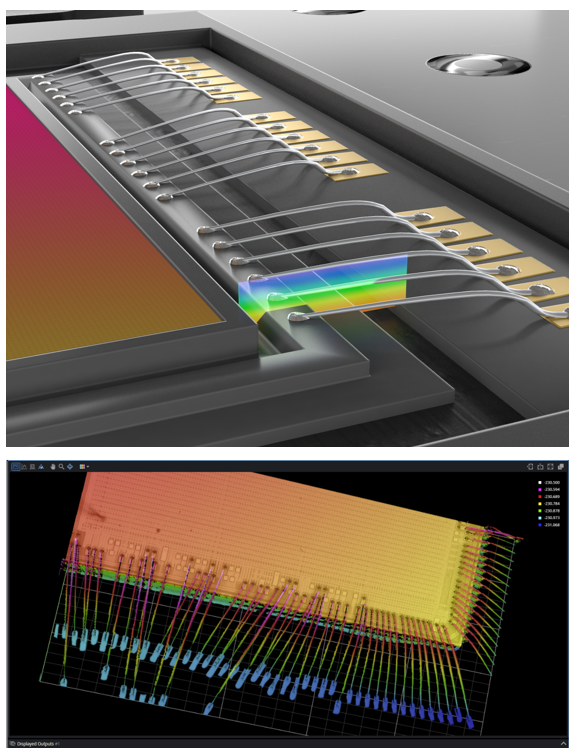Screen dimensions: 572x754
Task: Click the fit-to-view diamond icon
Action: [x=70, y=467]
